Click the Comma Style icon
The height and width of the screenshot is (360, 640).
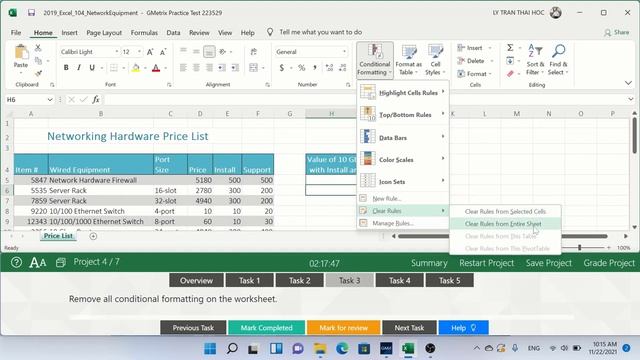pos(315,68)
